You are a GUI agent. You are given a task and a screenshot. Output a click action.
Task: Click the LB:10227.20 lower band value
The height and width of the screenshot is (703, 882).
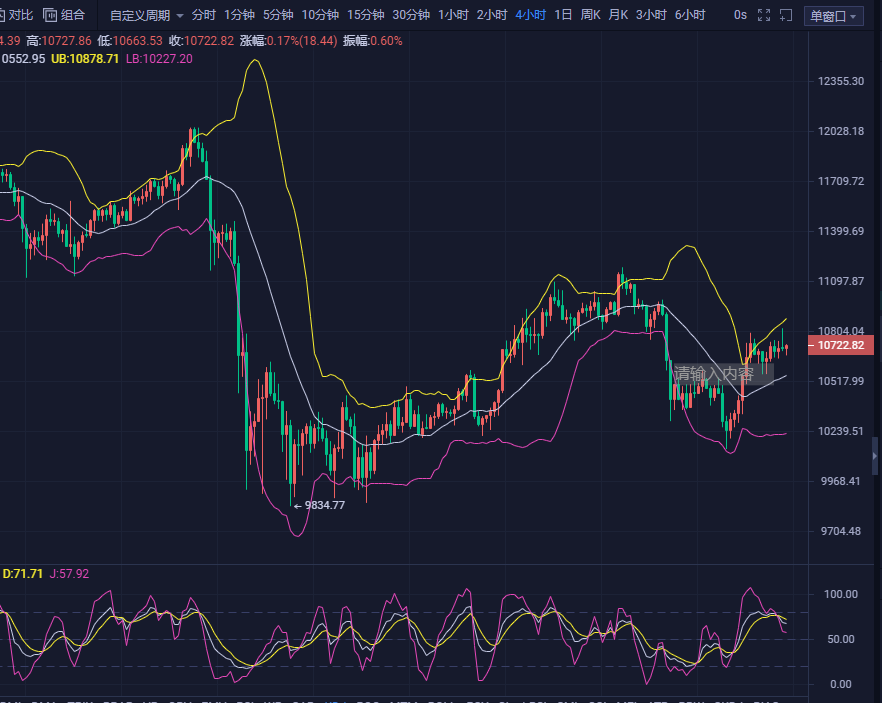(x=159, y=59)
